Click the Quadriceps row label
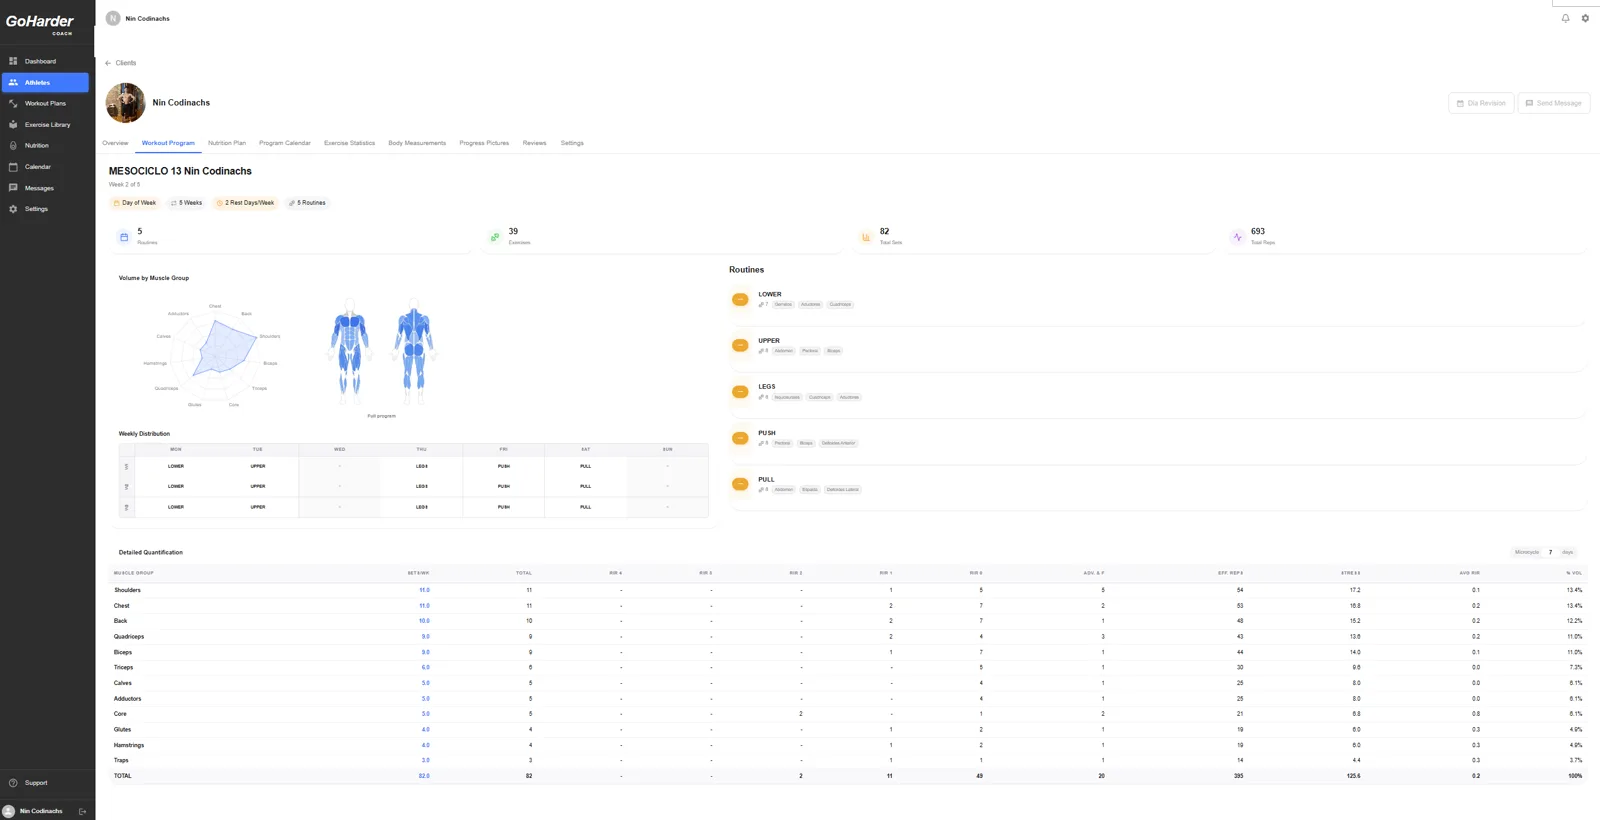The image size is (1600, 820). [x=129, y=637]
